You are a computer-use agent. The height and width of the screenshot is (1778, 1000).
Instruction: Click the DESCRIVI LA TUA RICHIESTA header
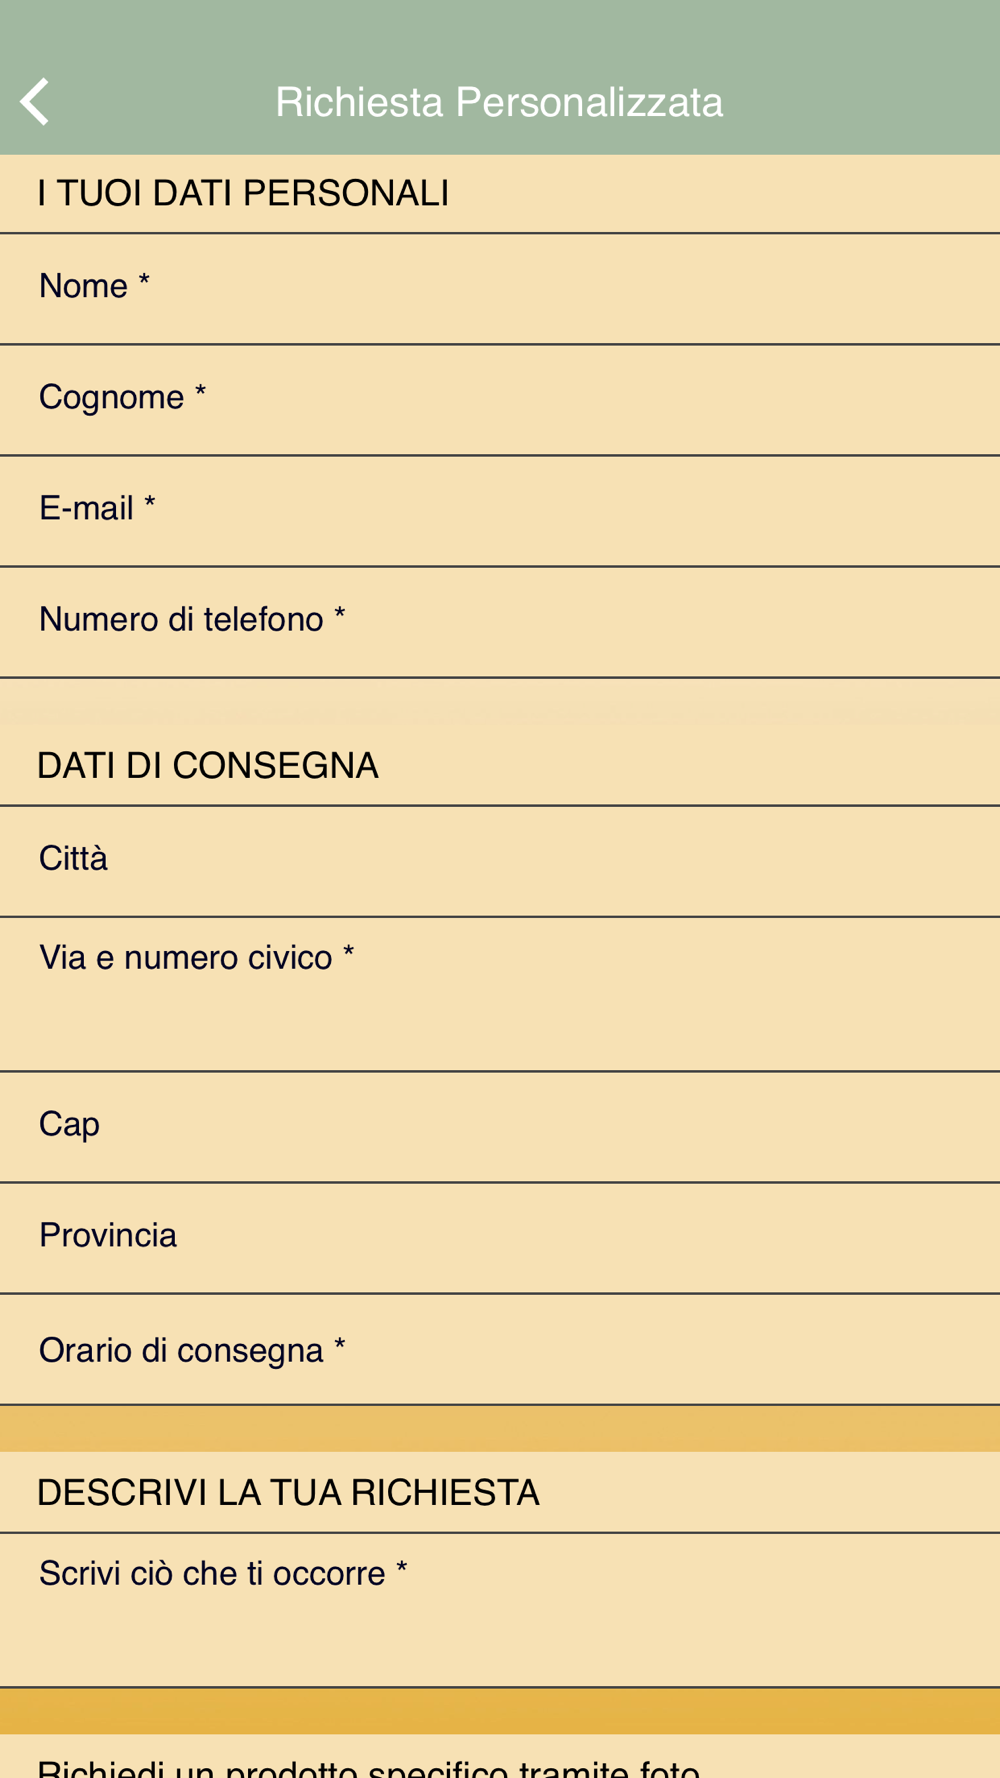click(x=288, y=1493)
